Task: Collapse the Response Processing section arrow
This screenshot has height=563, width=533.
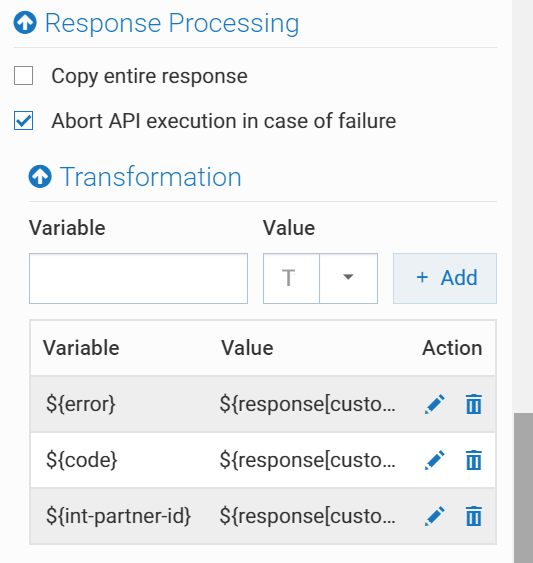Action: 25,23
